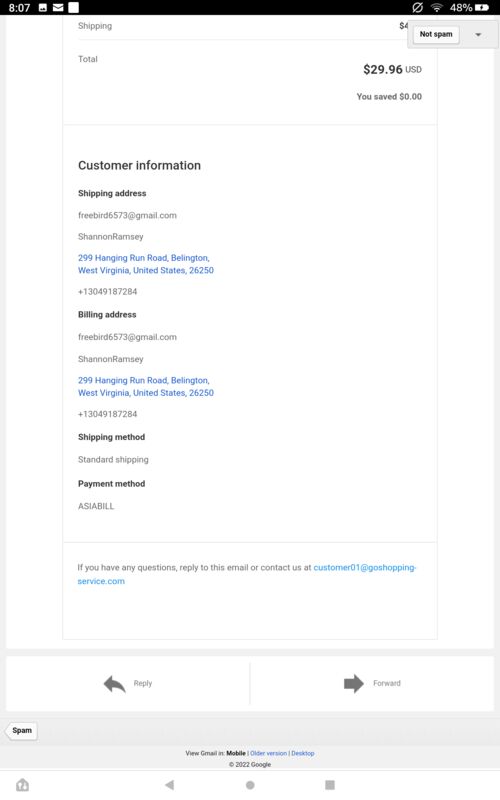Switch to Desktop view of Gmail
Viewport: 500px width, 800px height.
point(303,753)
